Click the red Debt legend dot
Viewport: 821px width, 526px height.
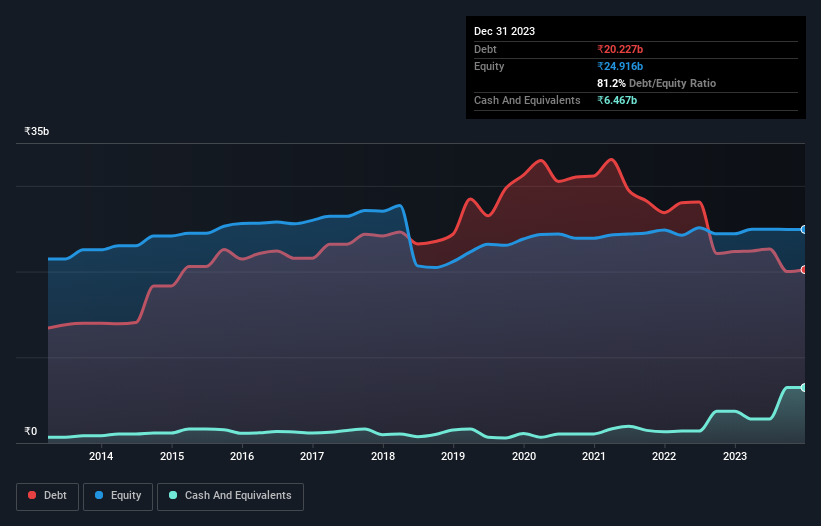(x=32, y=495)
